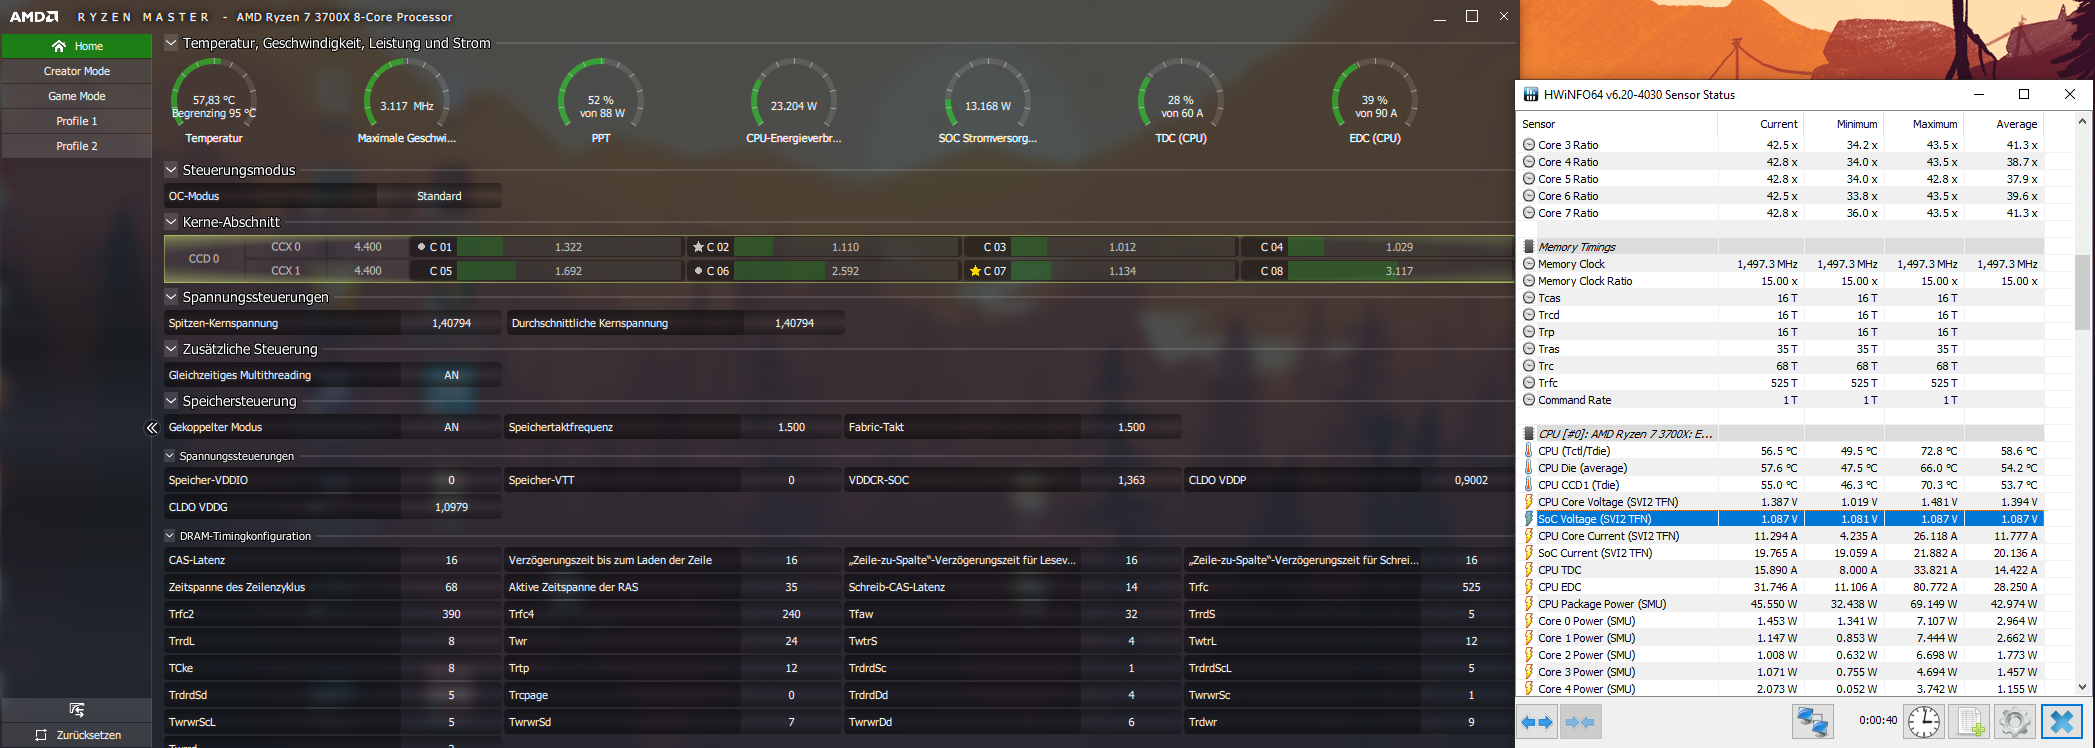The width and height of the screenshot is (2095, 748).
Task: Click the AMD logo in Ryzen Master title bar
Action: click(x=34, y=17)
